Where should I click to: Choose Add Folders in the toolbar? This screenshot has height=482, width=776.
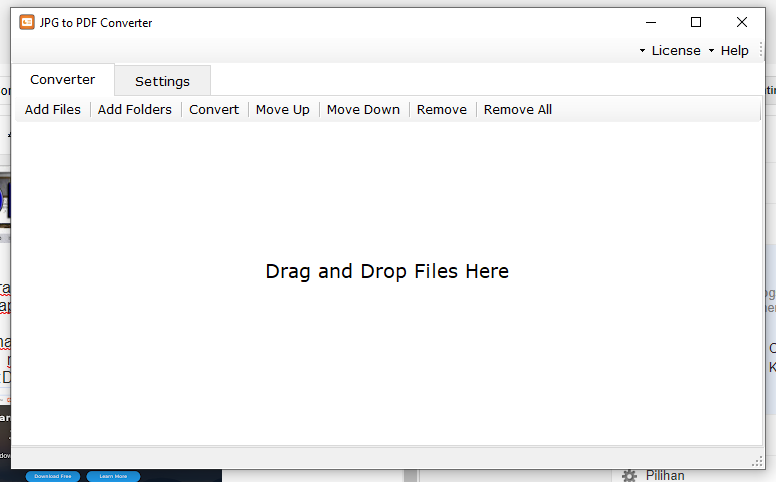coord(135,109)
